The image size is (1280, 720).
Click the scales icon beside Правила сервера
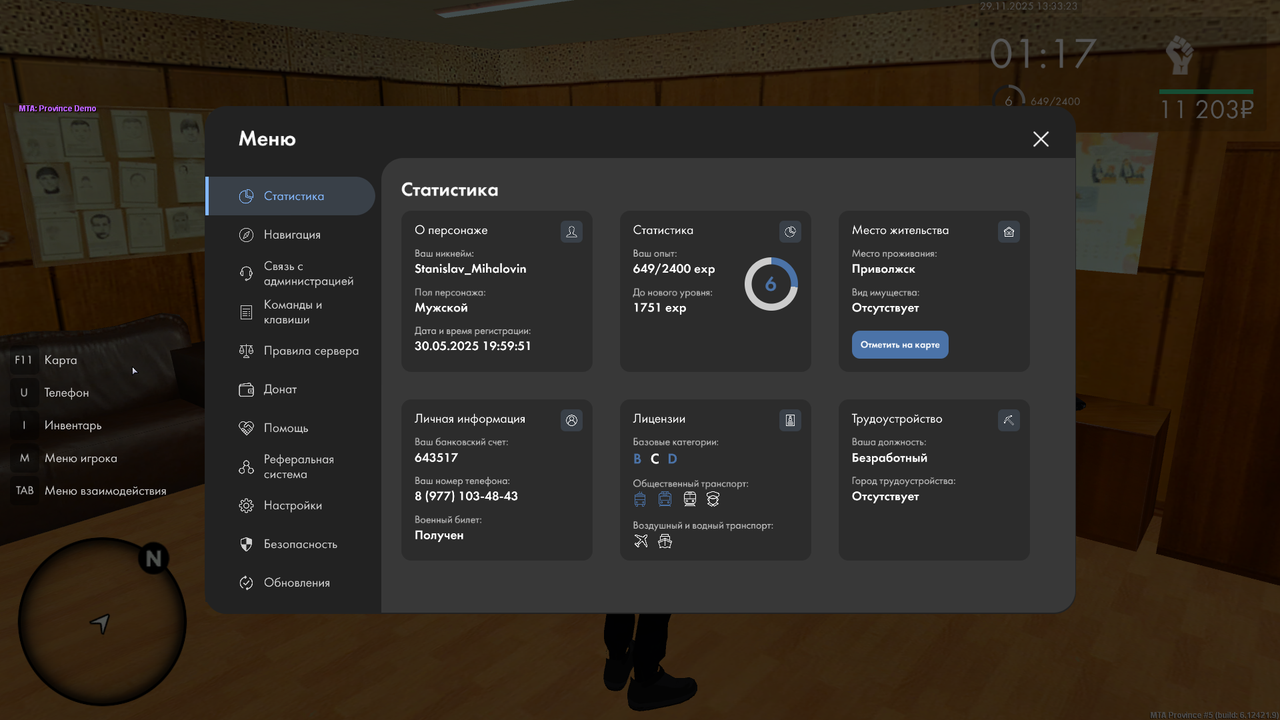tap(246, 351)
